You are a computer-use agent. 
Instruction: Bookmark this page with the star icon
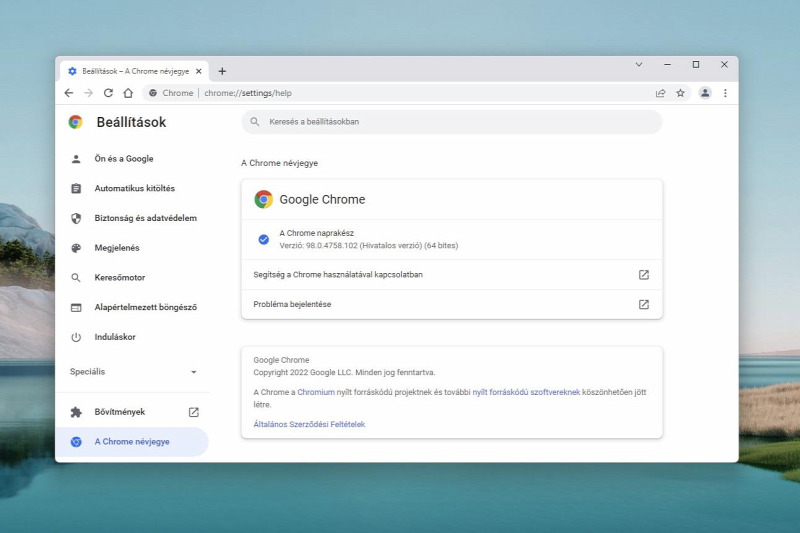680,93
